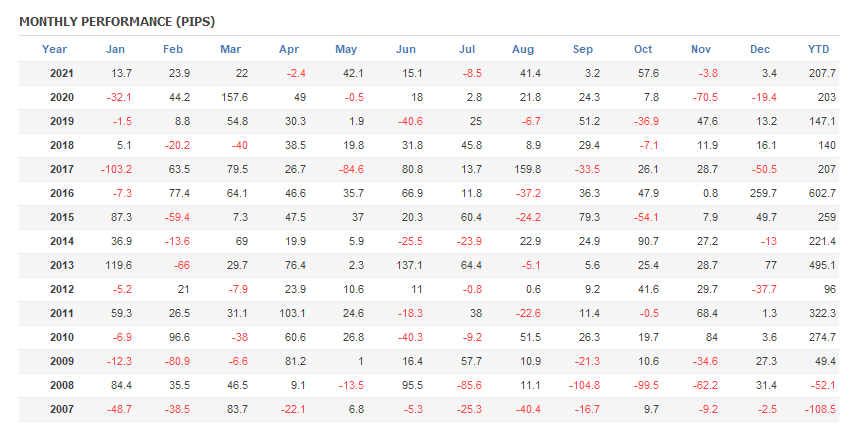The width and height of the screenshot is (865, 429).
Task: Click the Dec column header
Action: tap(760, 49)
